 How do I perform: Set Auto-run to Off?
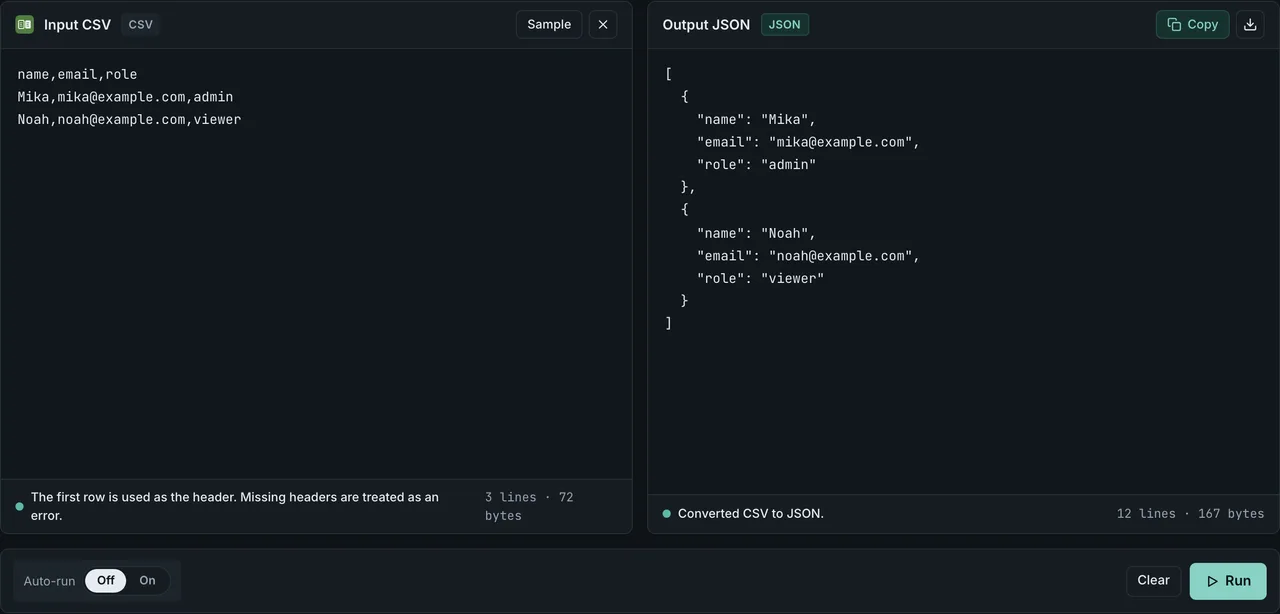pyautogui.click(x=105, y=581)
